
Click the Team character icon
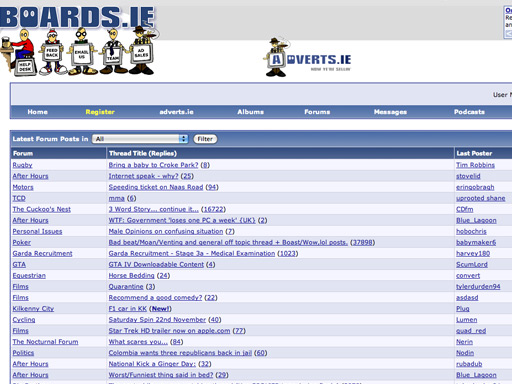(x=113, y=52)
